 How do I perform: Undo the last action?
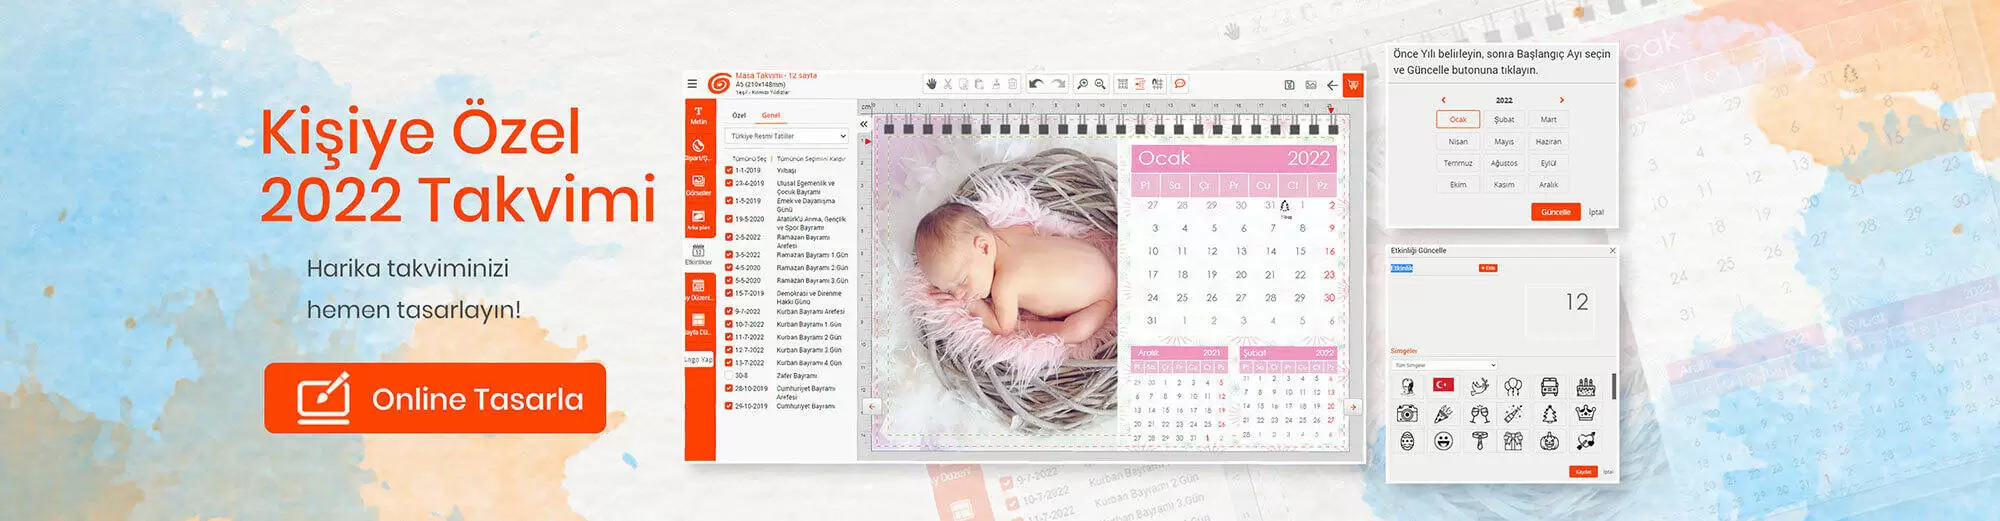point(1036,84)
